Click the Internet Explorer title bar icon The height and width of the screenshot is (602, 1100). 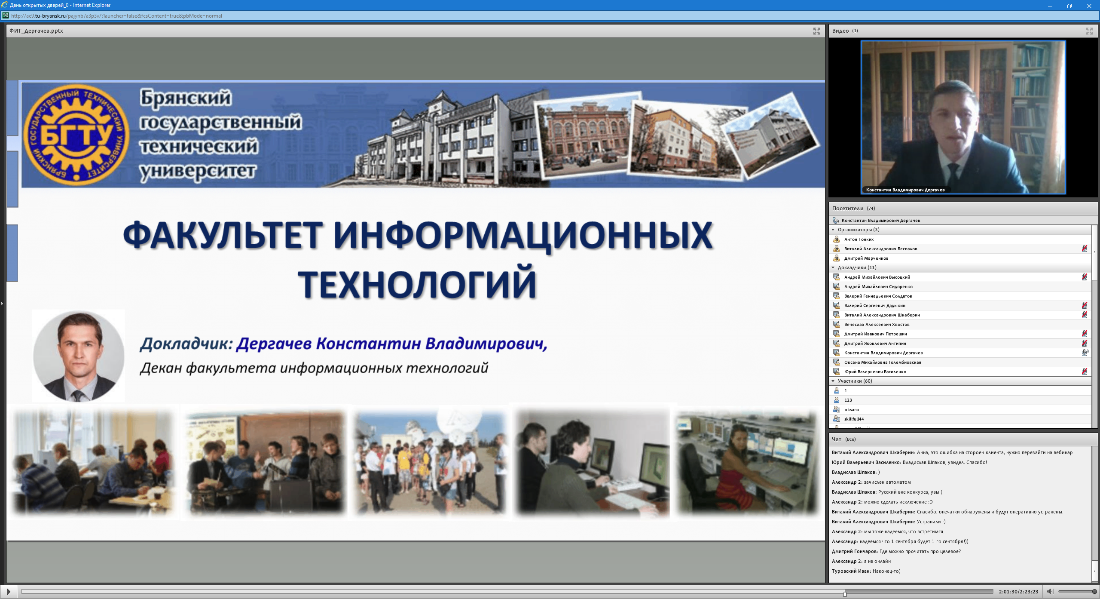pos(5,5)
